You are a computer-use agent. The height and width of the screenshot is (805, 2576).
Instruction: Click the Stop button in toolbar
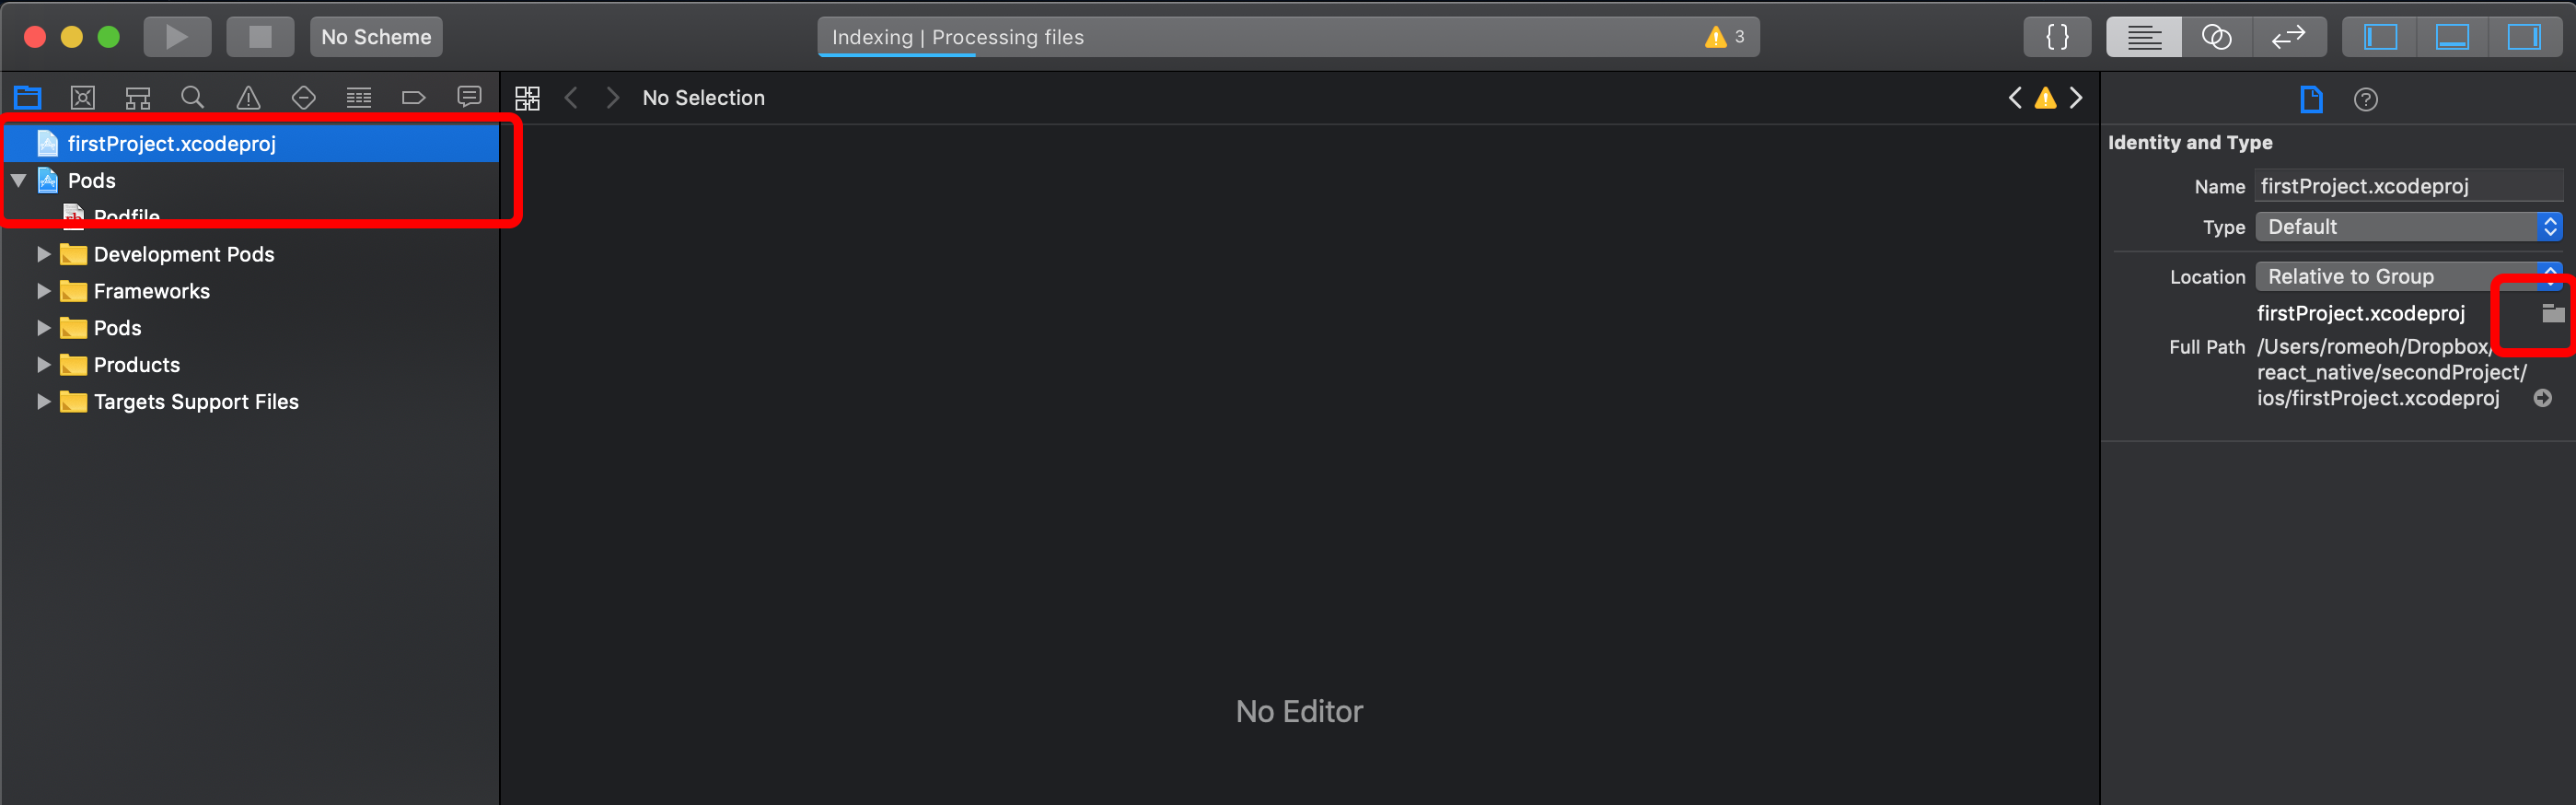click(x=260, y=37)
